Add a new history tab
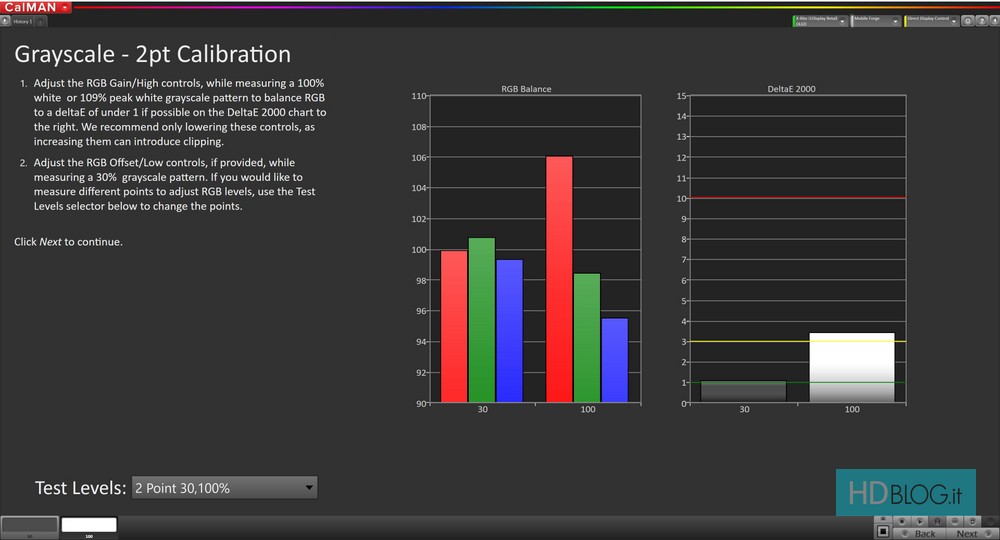1000x540 pixels. 40,21
